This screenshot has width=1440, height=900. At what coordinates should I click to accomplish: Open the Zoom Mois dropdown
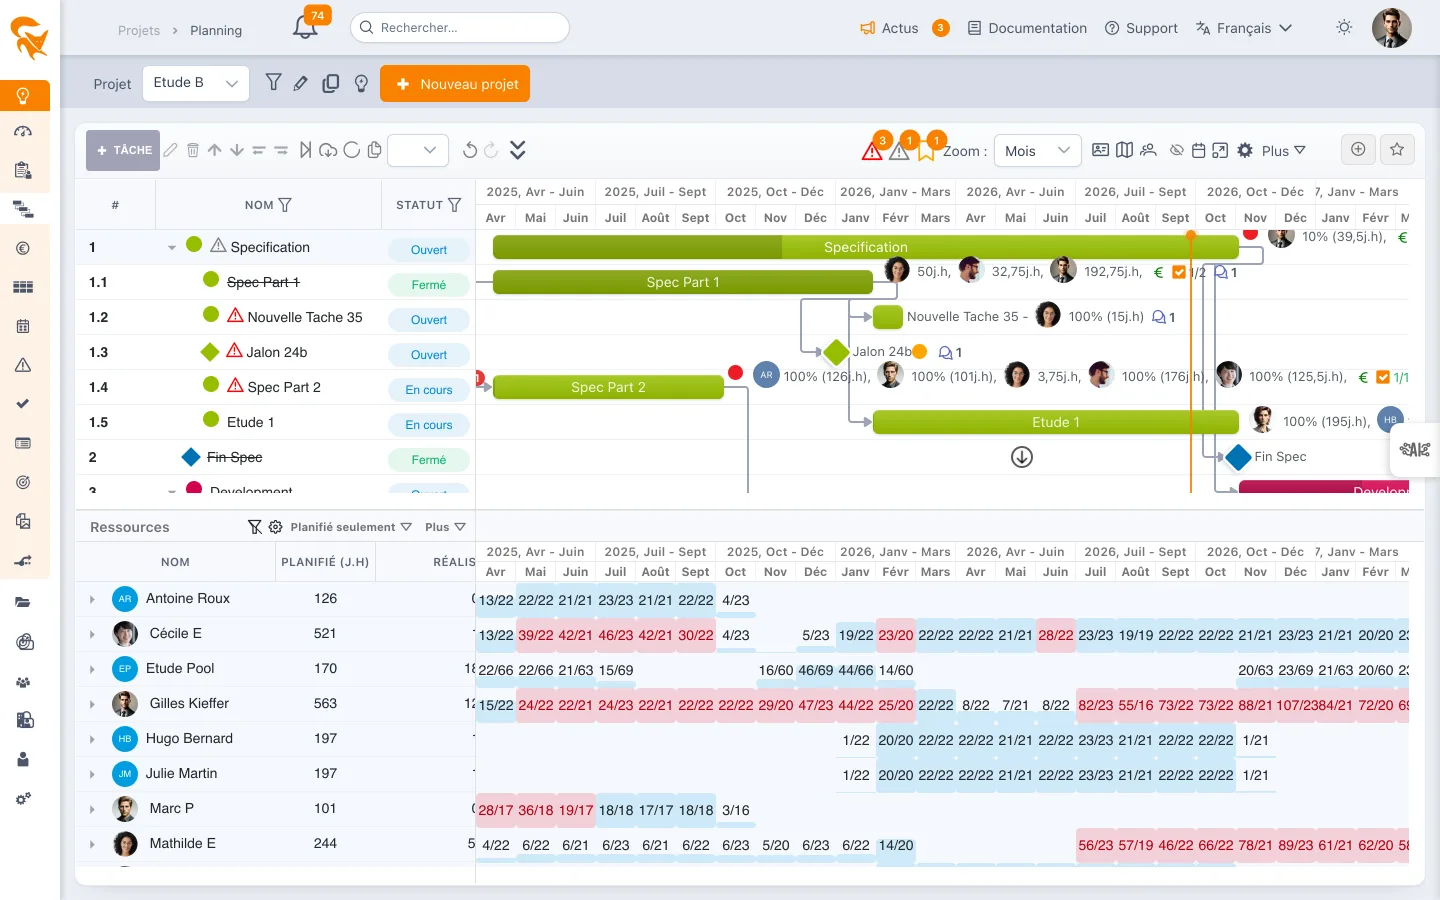(1038, 150)
